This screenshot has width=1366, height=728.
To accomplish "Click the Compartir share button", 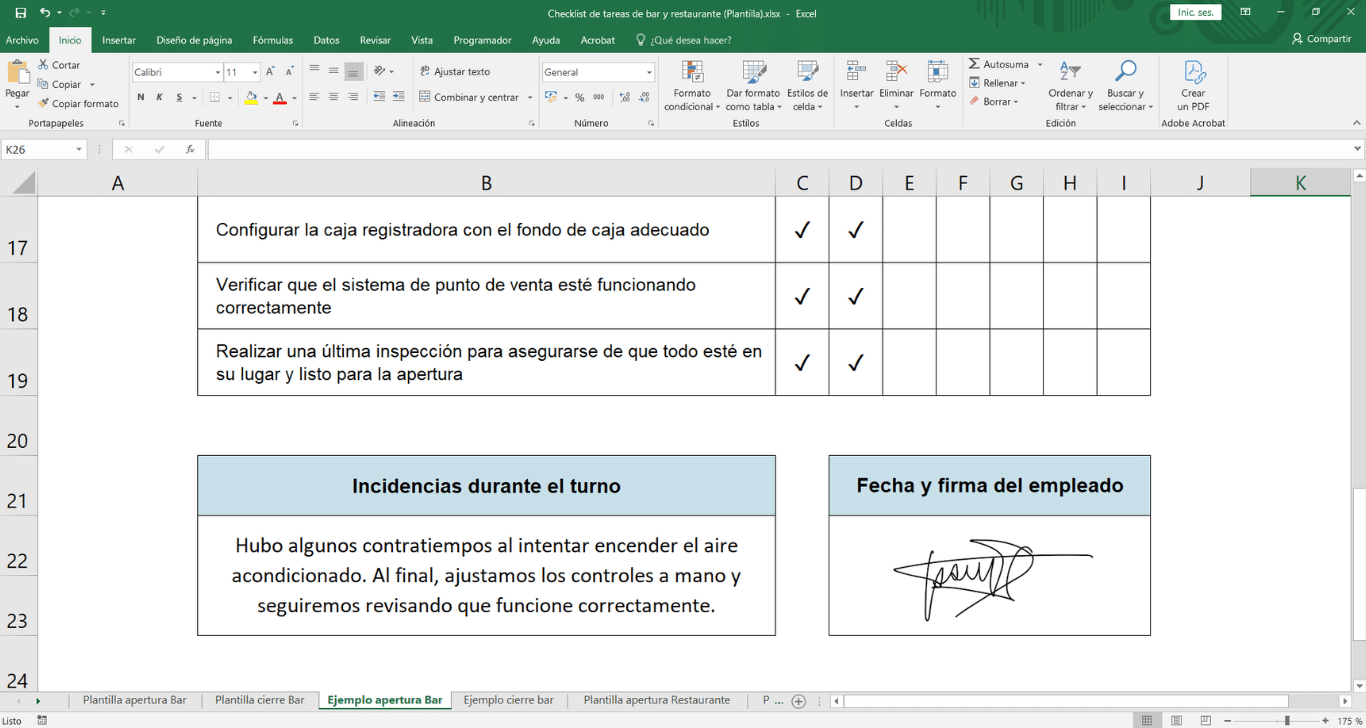I will pyautogui.click(x=1321, y=39).
